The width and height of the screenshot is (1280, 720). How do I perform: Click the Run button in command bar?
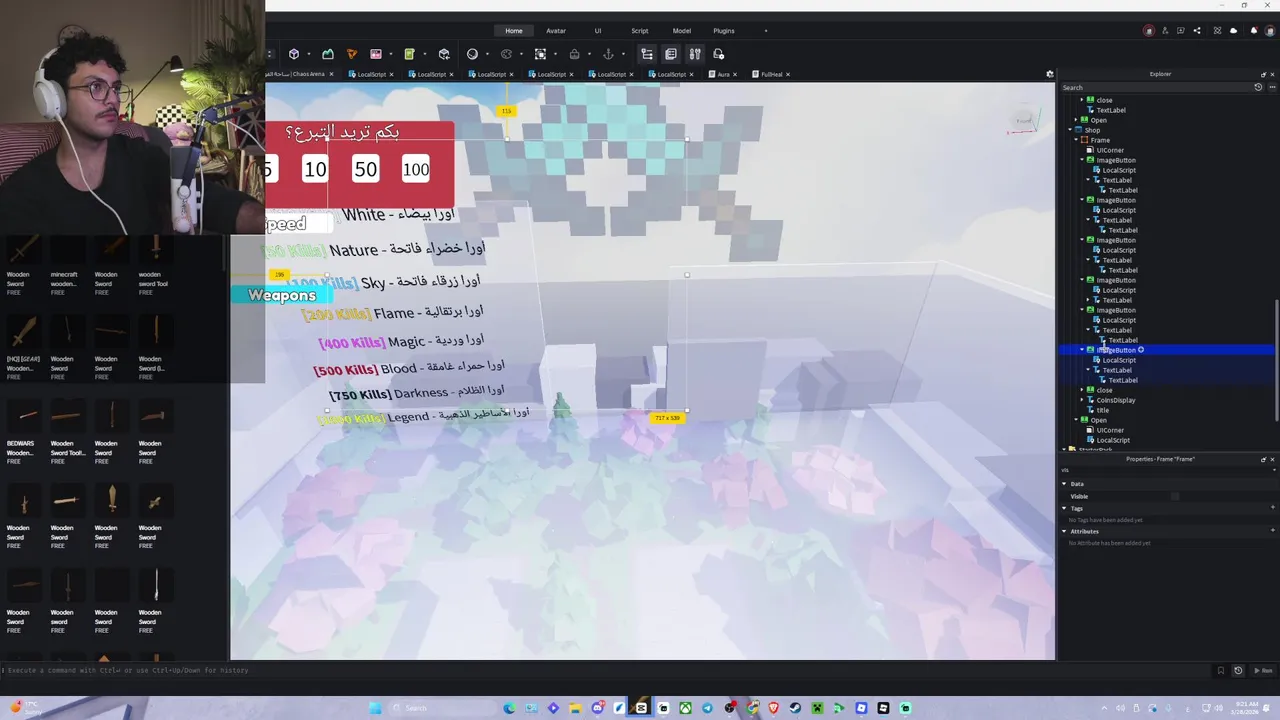(x=1264, y=670)
